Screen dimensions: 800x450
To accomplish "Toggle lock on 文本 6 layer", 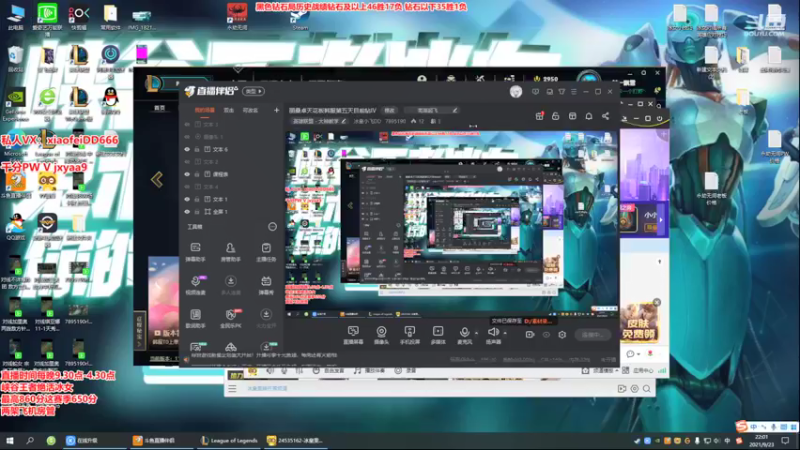I will [197, 149].
